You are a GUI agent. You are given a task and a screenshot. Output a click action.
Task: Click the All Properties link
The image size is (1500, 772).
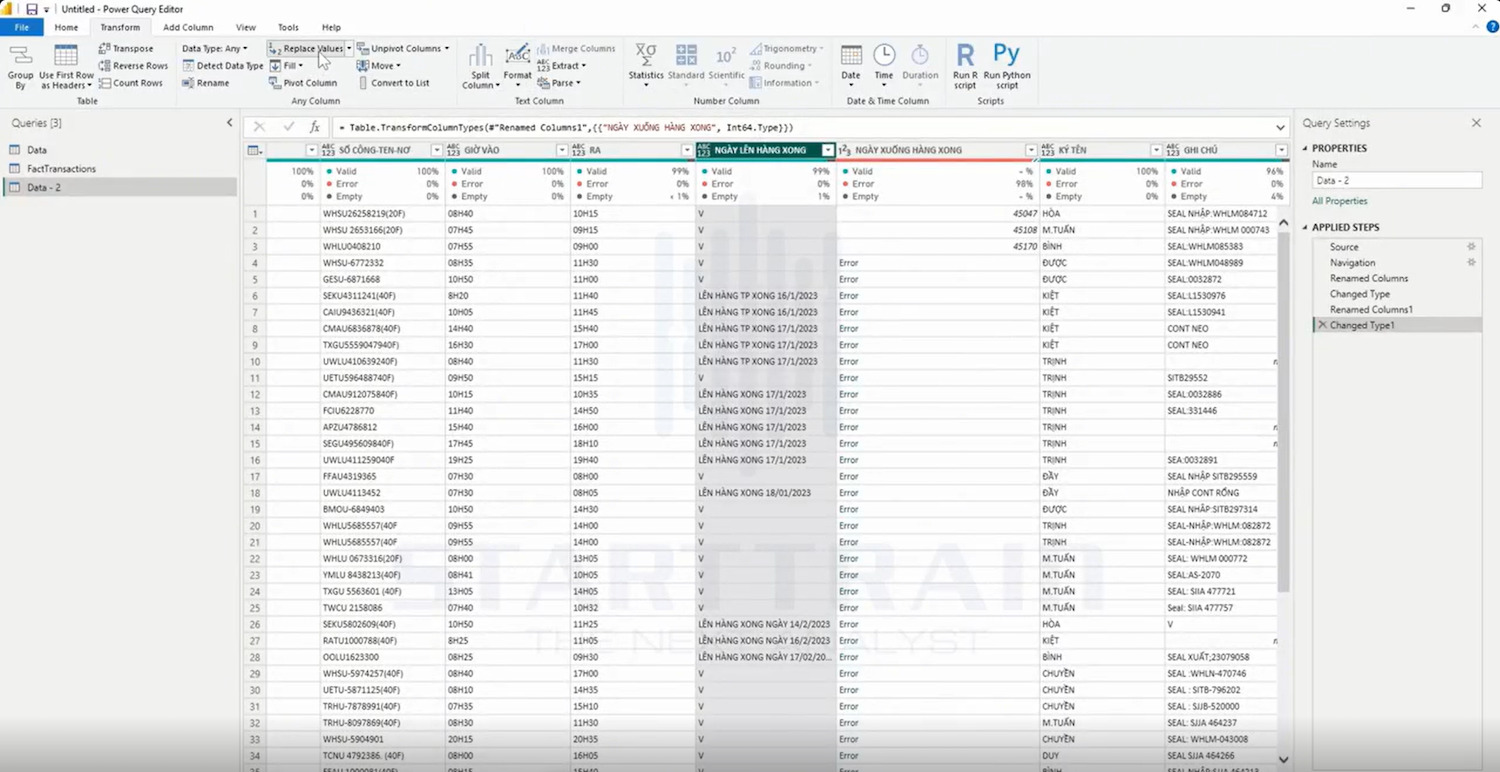point(1339,201)
